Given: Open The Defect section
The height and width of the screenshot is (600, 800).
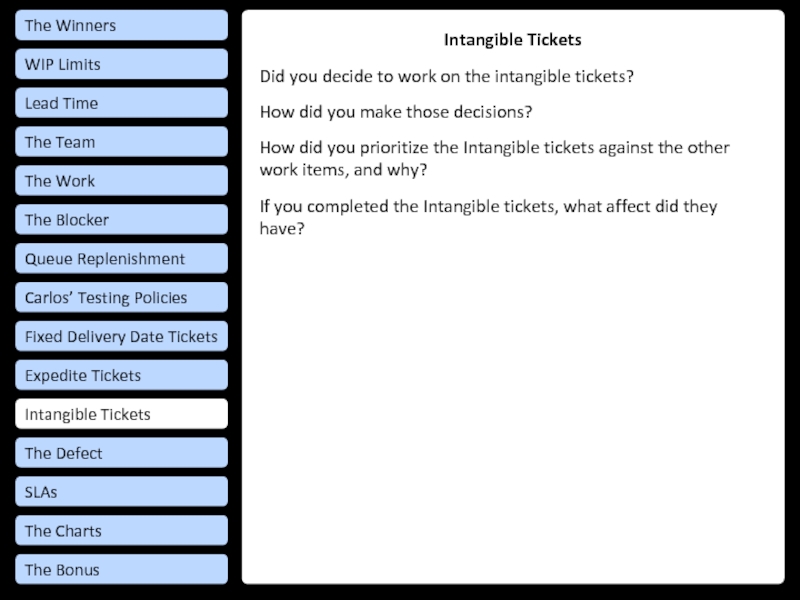Looking at the screenshot, I should (x=121, y=453).
